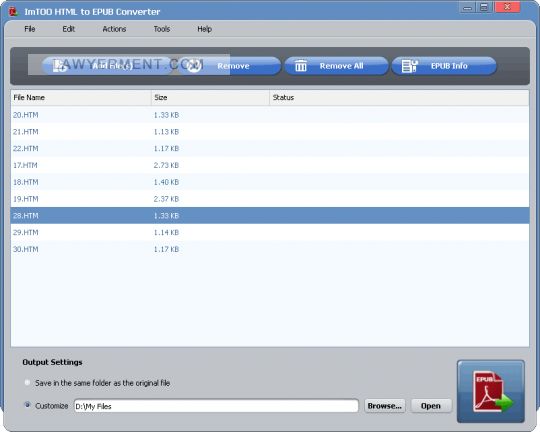Click the EPUB Info label text
The height and width of the screenshot is (432, 540).
coord(449,66)
